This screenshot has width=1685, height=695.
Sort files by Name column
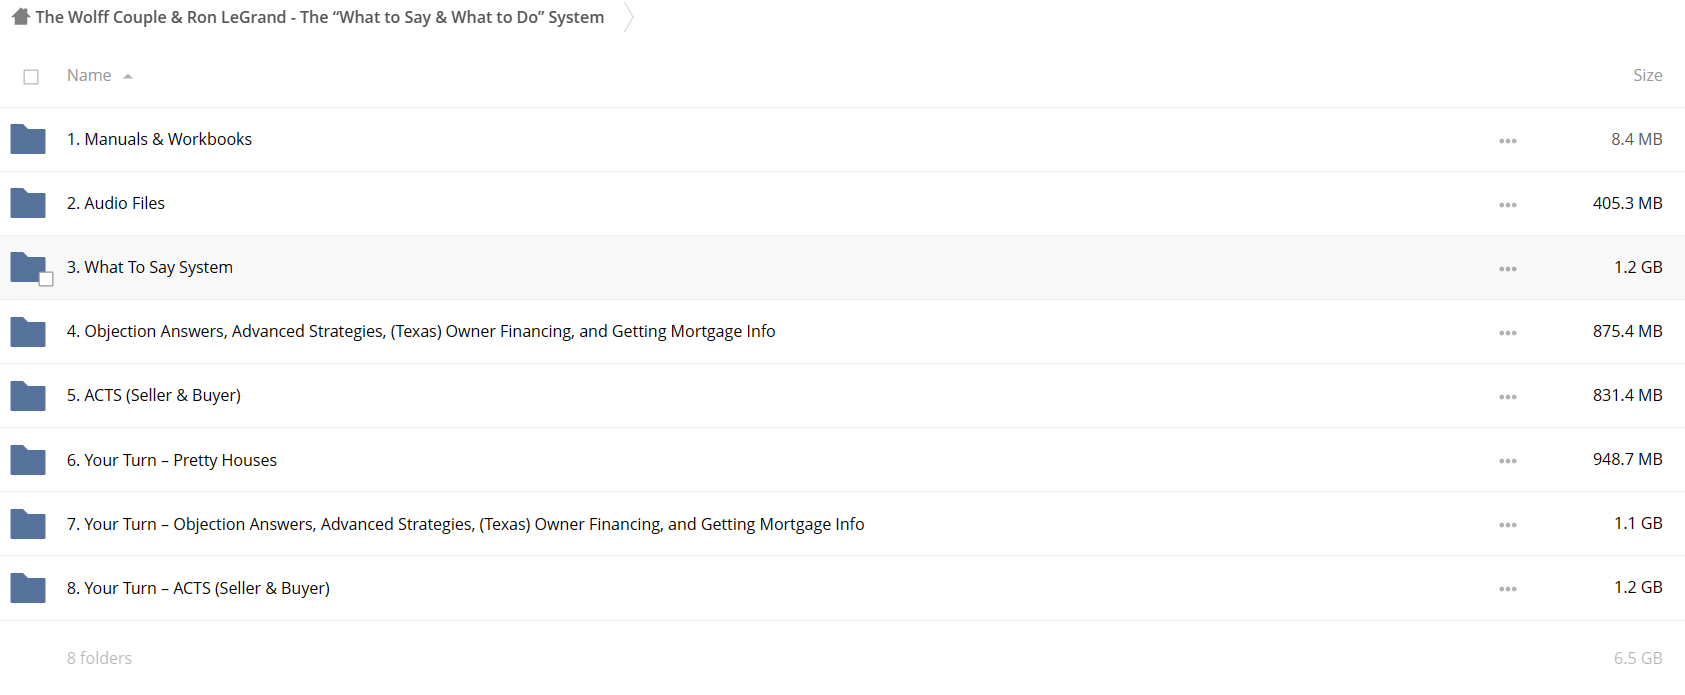tap(89, 75)
